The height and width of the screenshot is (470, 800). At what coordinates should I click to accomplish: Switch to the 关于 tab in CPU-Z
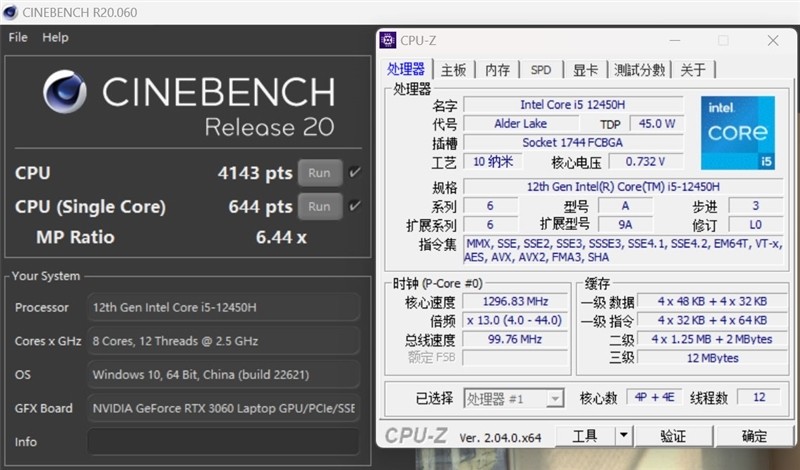pyautogui.click(x=693, y=70)
